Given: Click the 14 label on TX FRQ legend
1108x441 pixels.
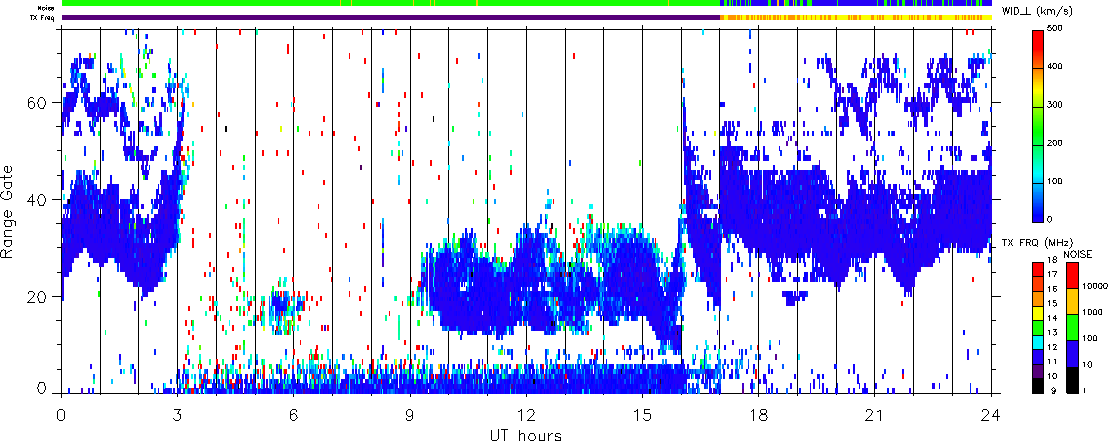Looking at the screenshot, I should pyautogui.click(x=1053, y=318).
